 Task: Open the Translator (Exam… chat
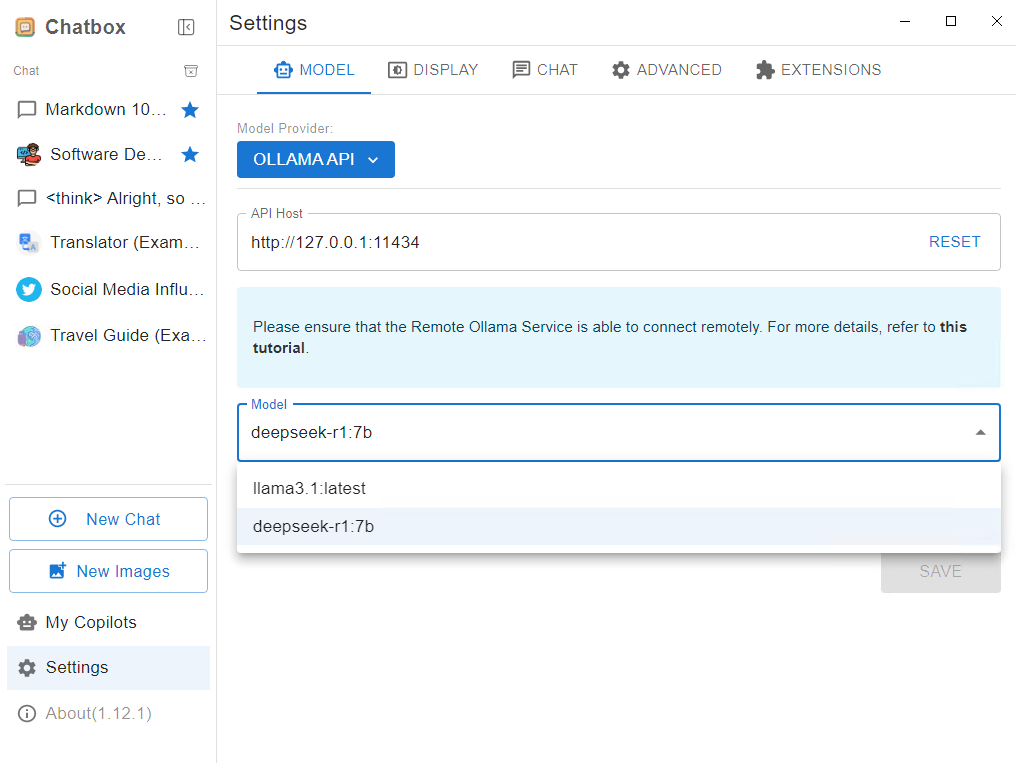tap(108, 243)
